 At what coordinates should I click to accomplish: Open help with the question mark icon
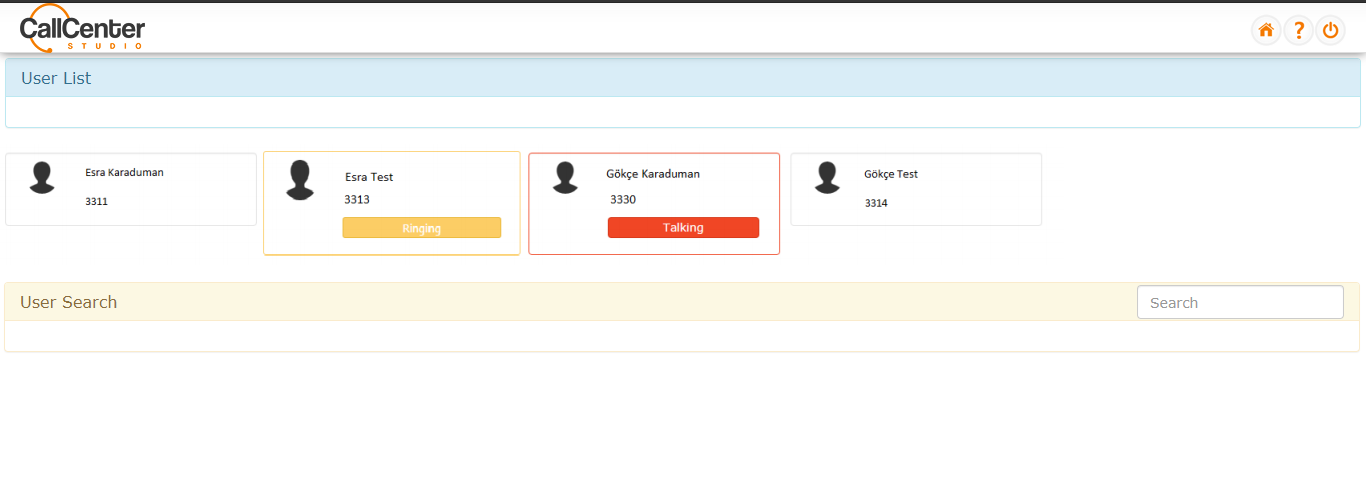point(1298,30)
